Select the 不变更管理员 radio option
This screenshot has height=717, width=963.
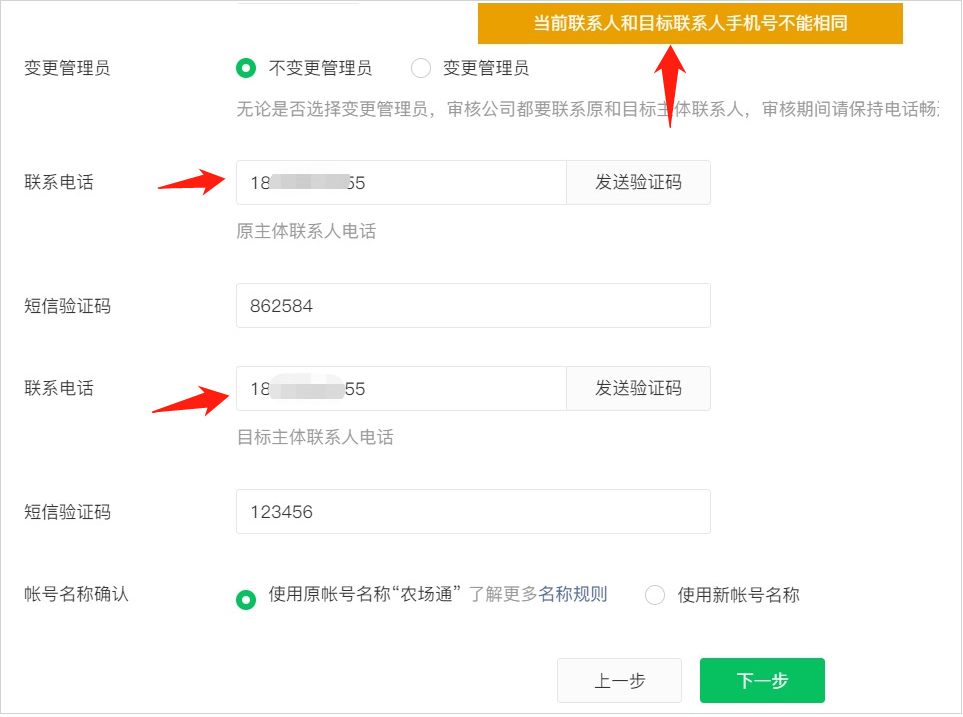click(x=246, y=68)
